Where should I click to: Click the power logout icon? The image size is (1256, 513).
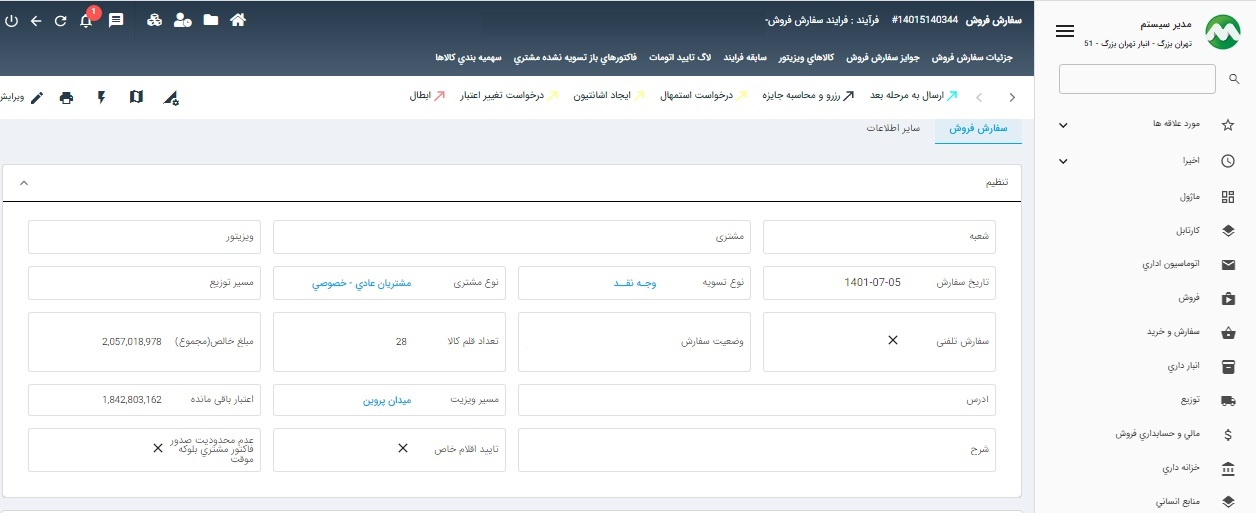click(11, 20)
